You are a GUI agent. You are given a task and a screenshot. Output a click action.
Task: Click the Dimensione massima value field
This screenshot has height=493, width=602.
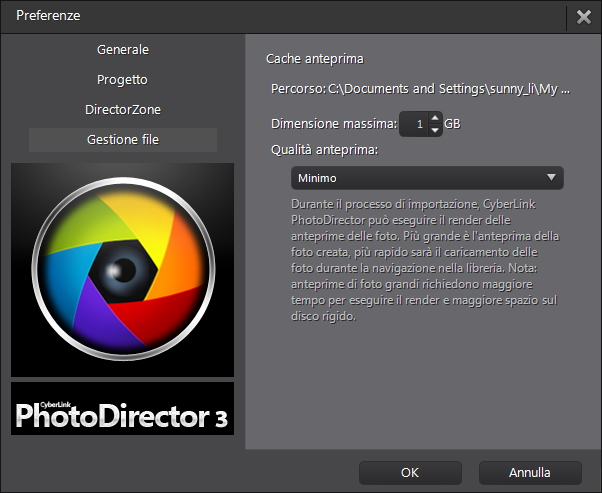click(414, 124)
